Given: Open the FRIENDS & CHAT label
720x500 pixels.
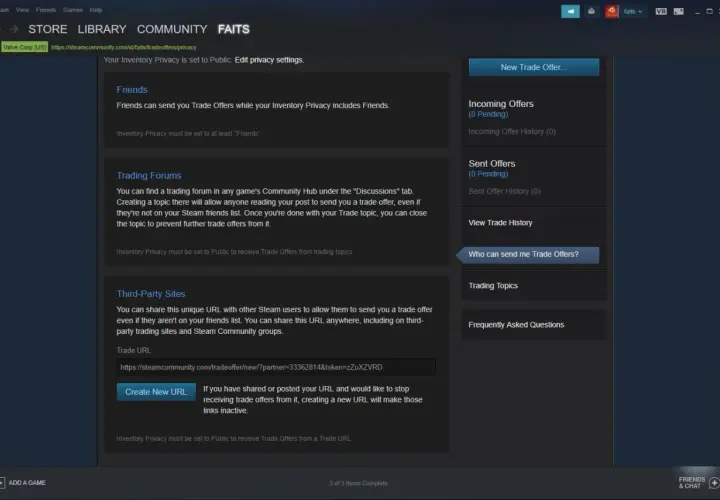Looking at the screenshot, I should click(692, 483).
